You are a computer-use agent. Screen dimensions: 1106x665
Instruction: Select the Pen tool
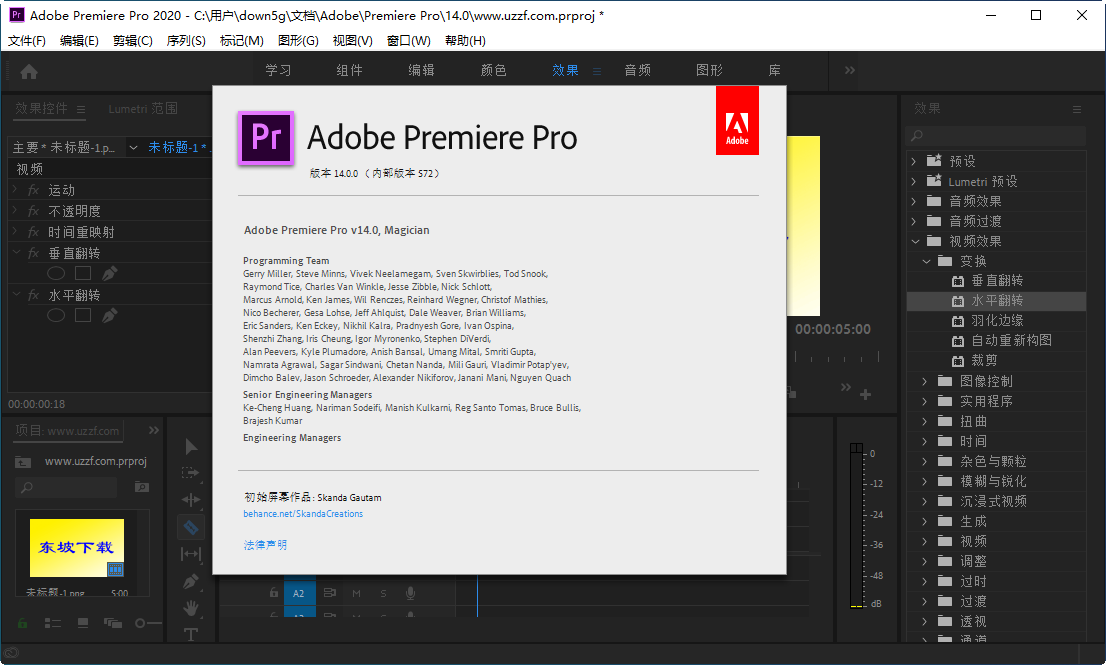[x=190, y=580]
